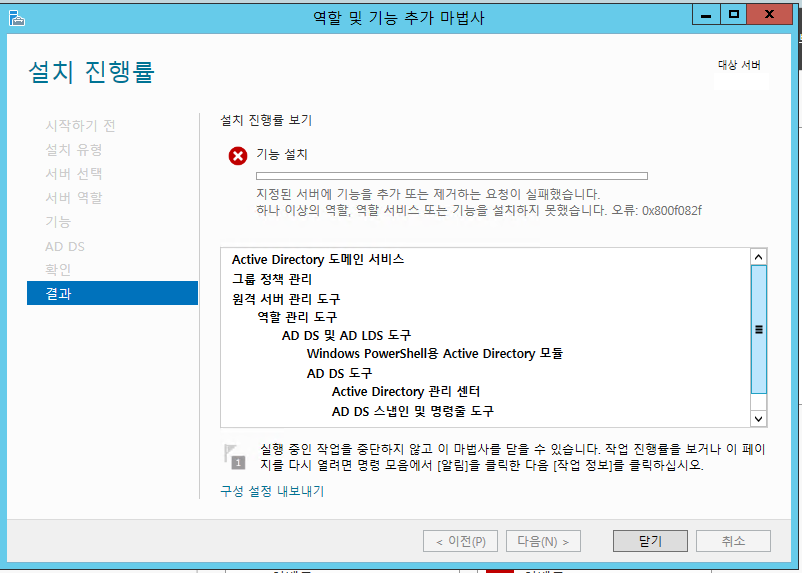
Task: Select the AD DS step in sidebar
Action: pos(65,246)
